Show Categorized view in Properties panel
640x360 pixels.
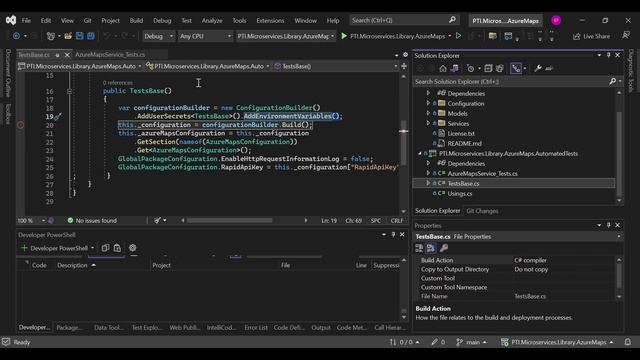[x=419, y=248]
